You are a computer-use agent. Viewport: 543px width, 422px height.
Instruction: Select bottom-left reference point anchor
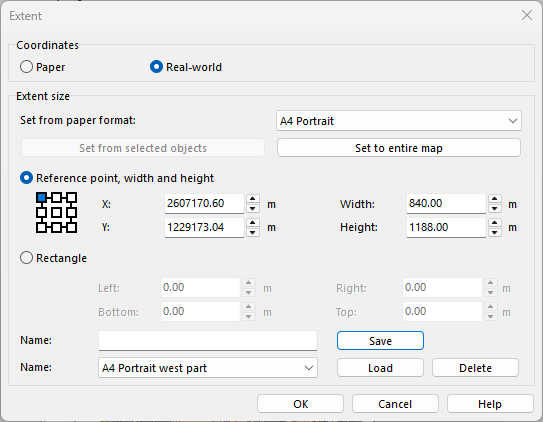(42, 227)
